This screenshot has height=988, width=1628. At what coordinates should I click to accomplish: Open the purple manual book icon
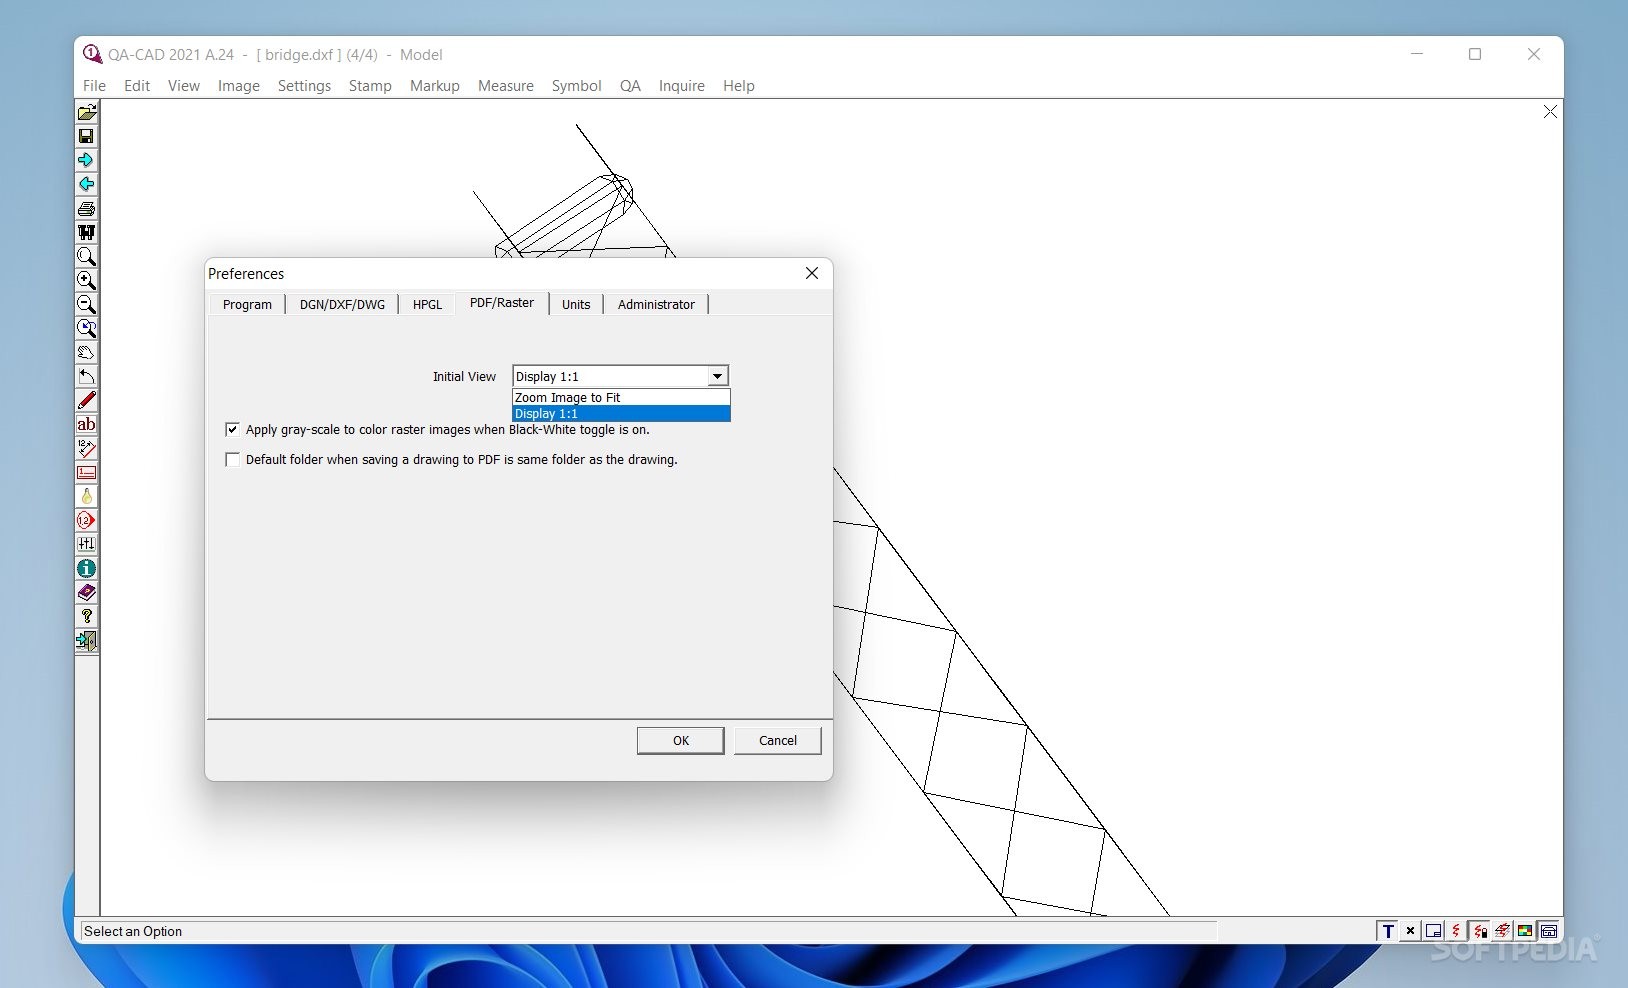point(87,592)
